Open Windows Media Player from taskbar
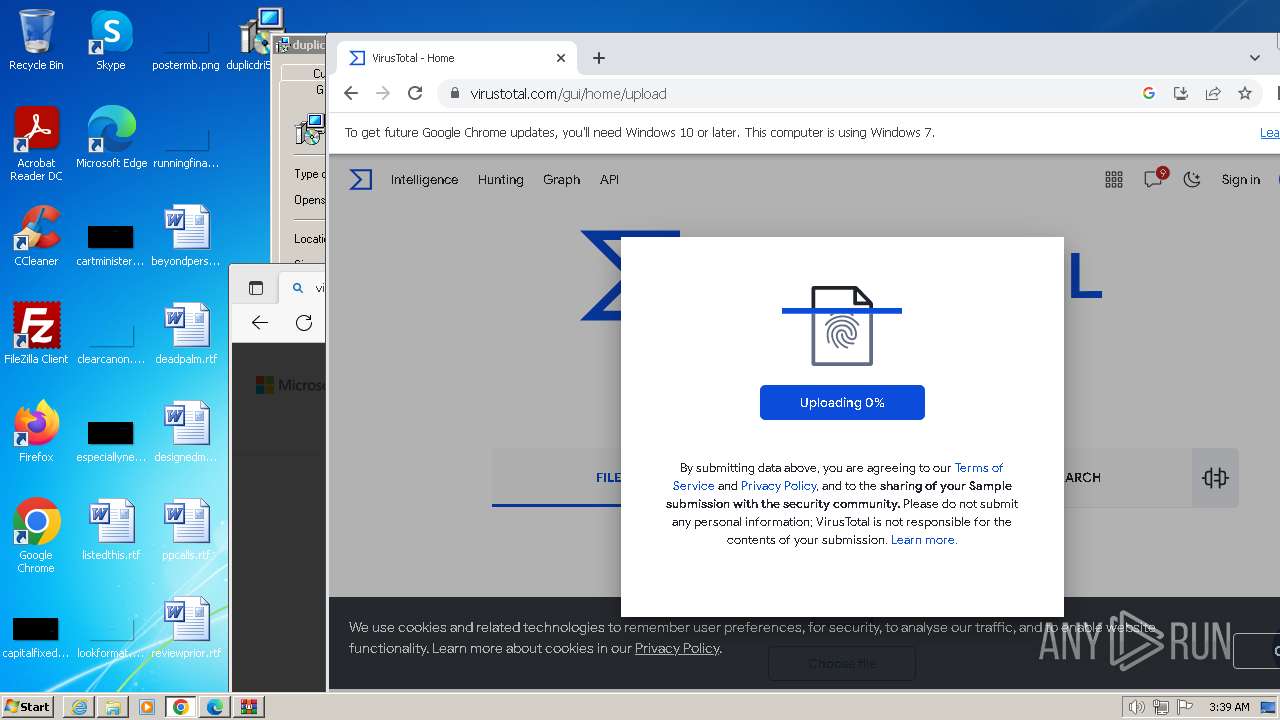Viewport: 1280px width, 720px height. point(147,707)
